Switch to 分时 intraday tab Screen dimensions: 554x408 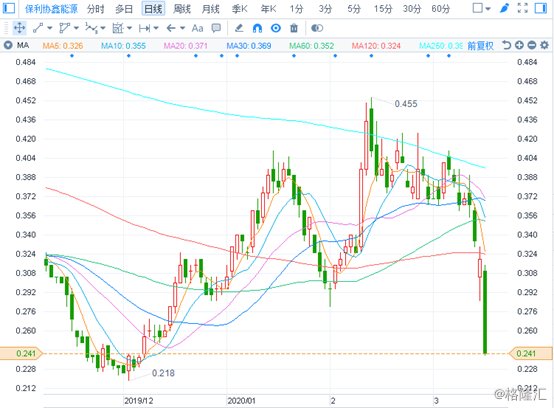coord(96,8)
